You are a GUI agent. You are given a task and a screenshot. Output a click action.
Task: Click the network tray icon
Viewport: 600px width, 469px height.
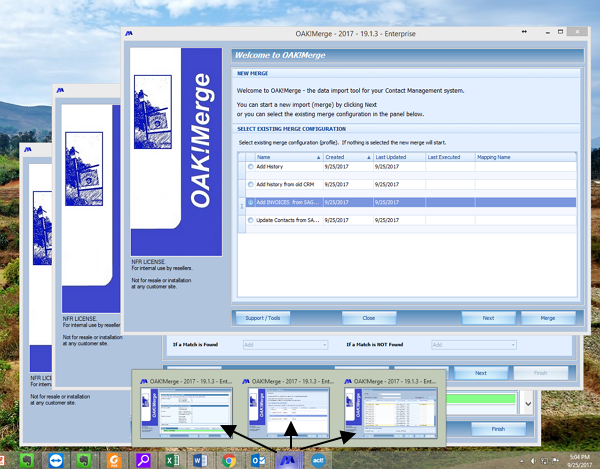click(x=545, y=461)
